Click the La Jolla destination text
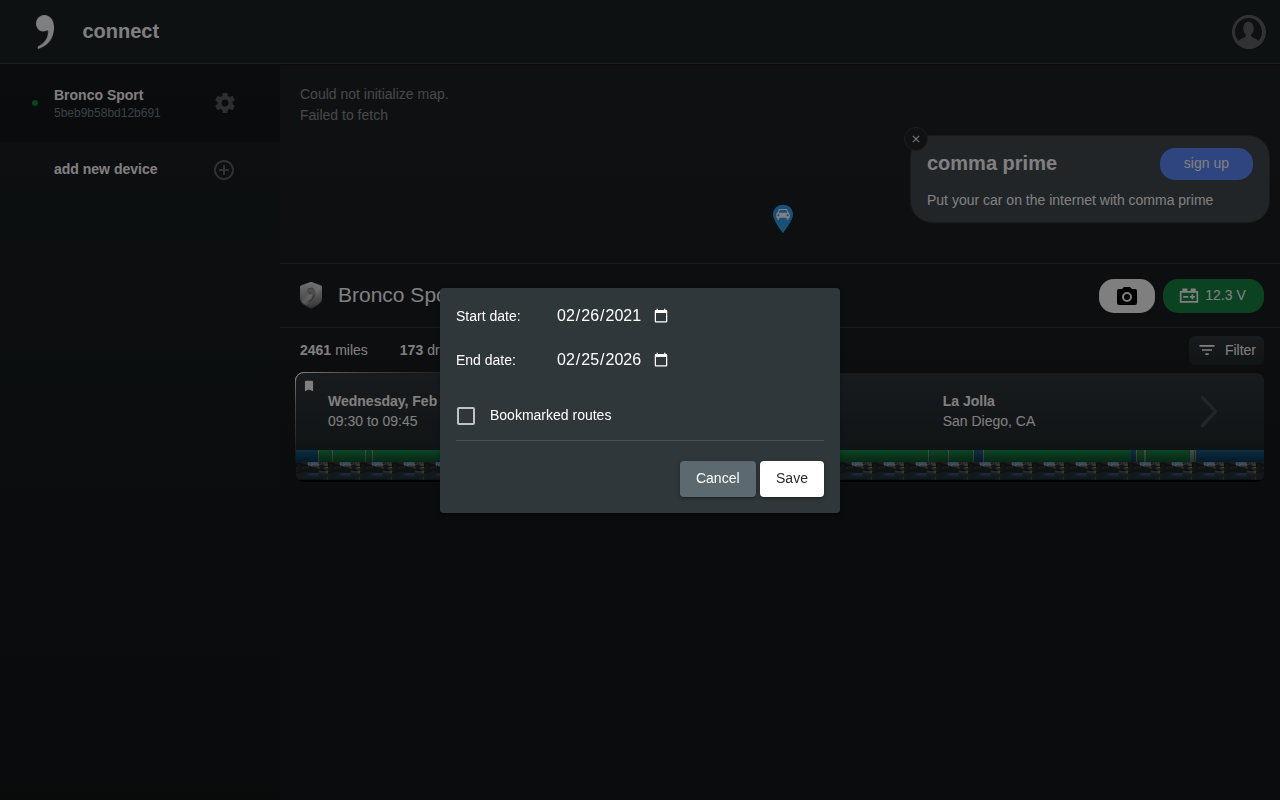1280x800 pixels. 969,401
